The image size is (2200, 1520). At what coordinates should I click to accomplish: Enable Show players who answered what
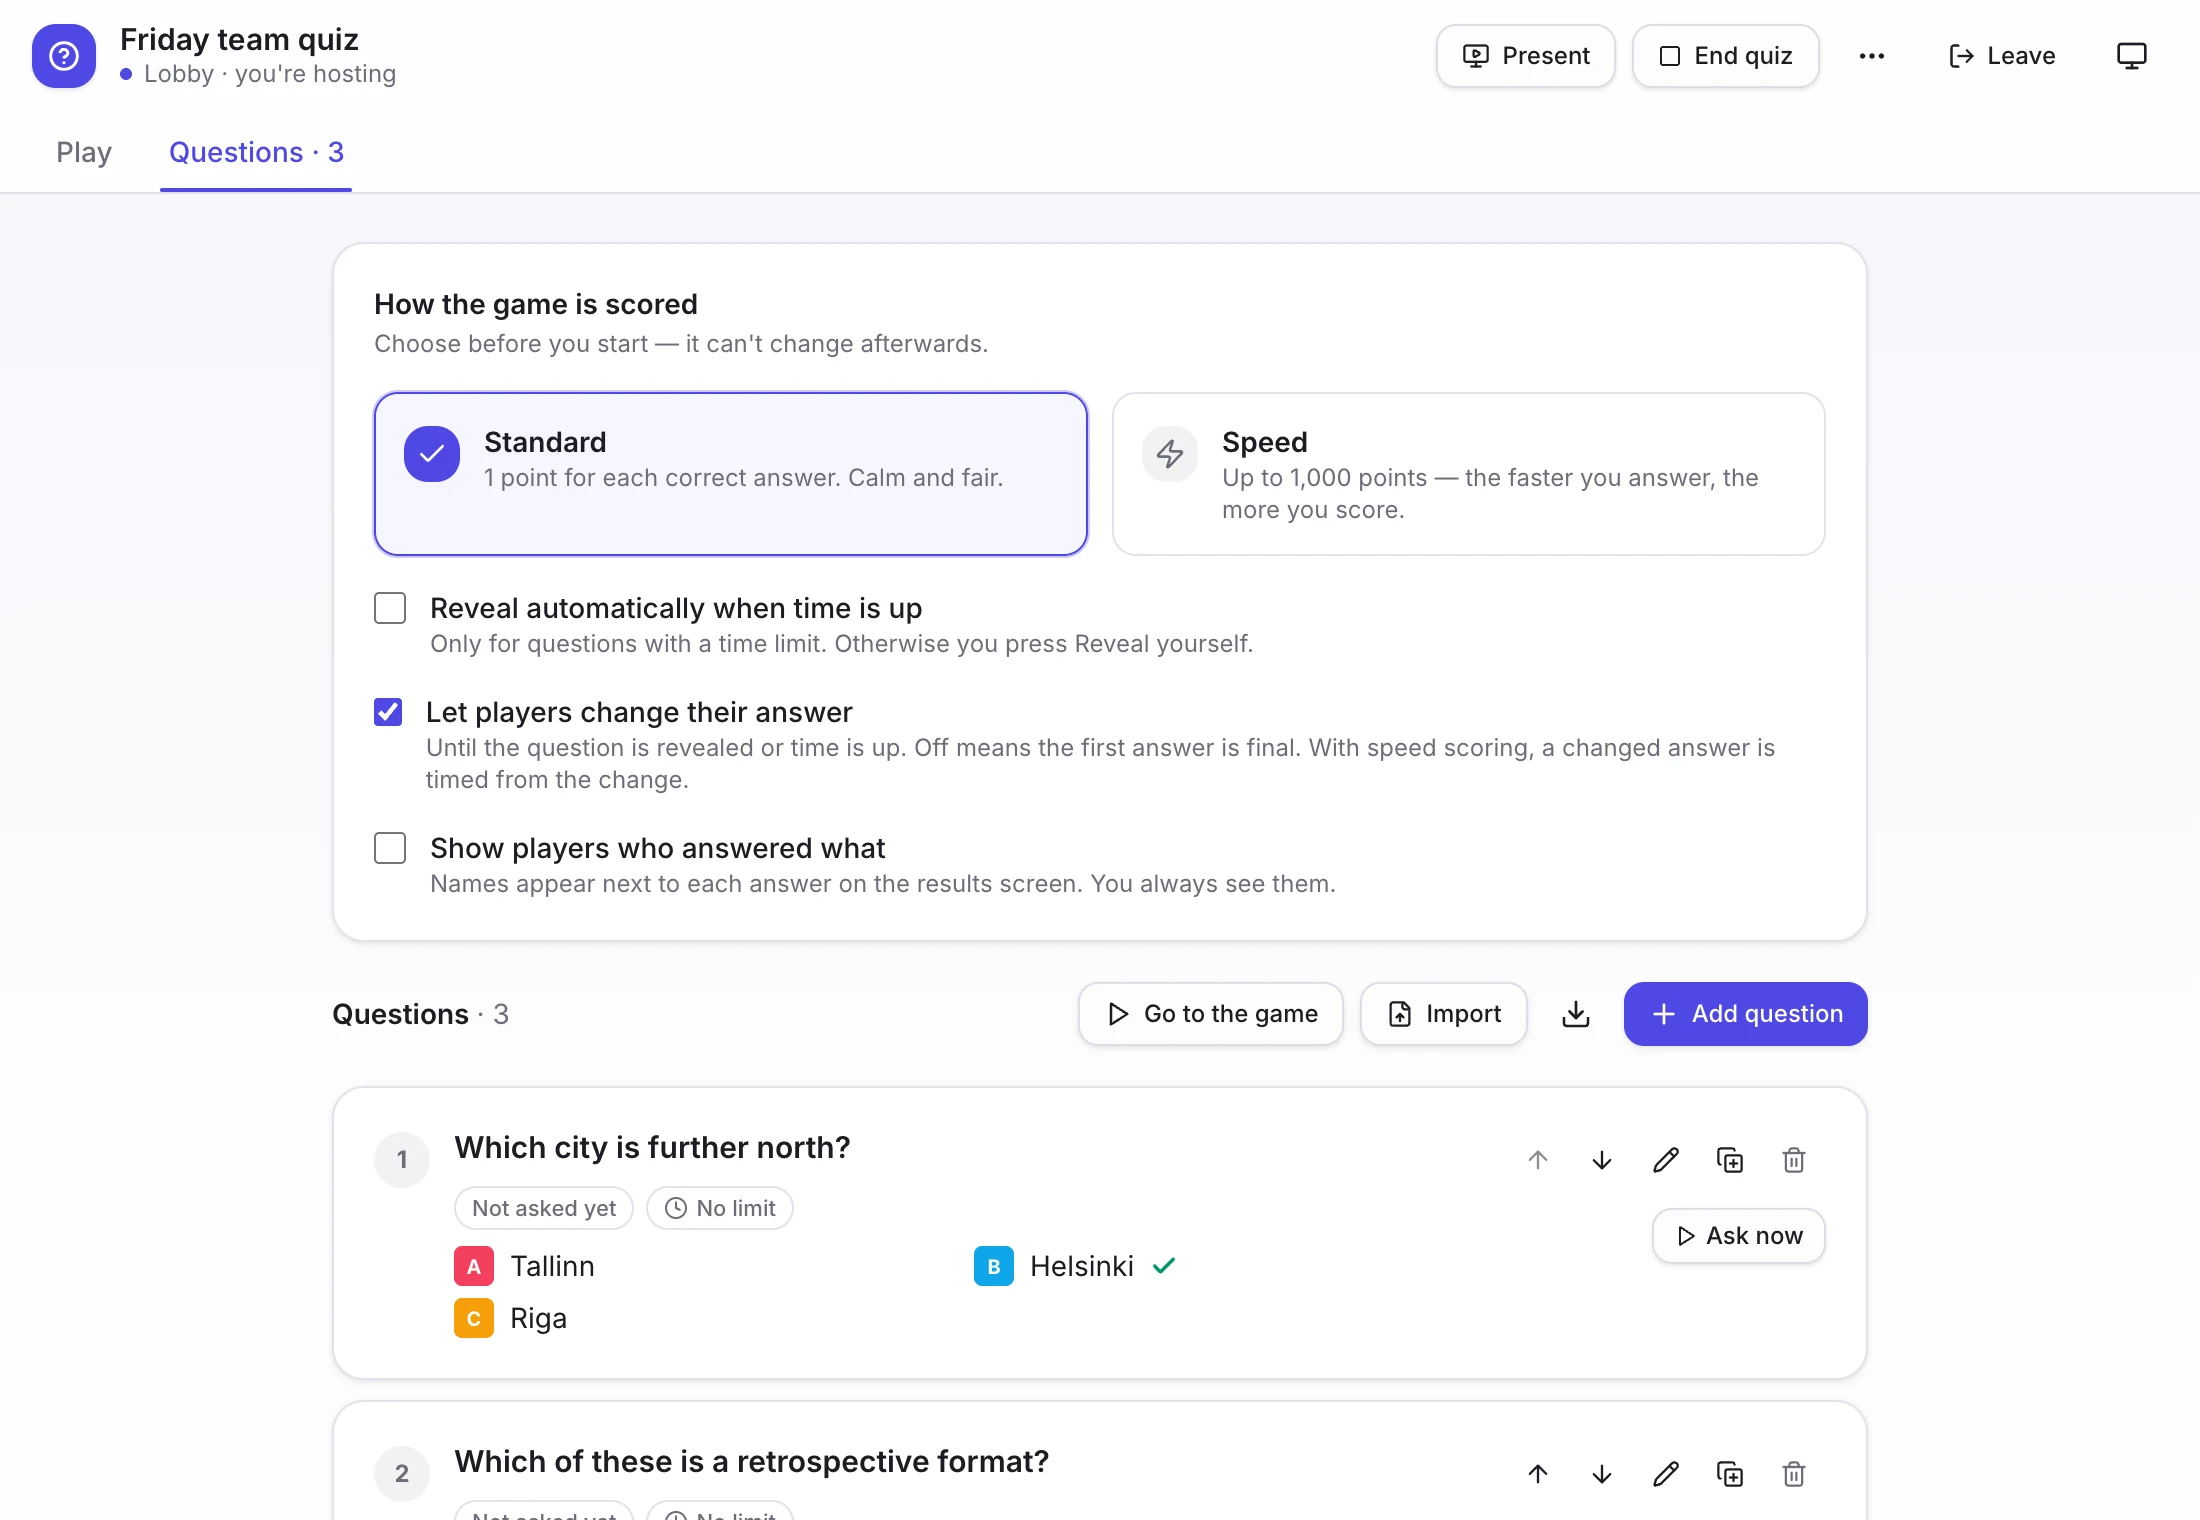click(x=390, y=848)
